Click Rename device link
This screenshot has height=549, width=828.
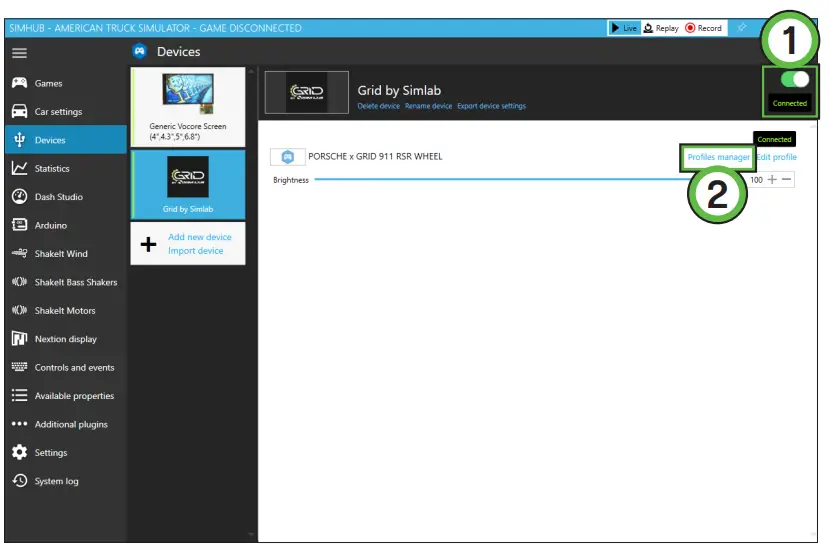(x=428, y=106)
